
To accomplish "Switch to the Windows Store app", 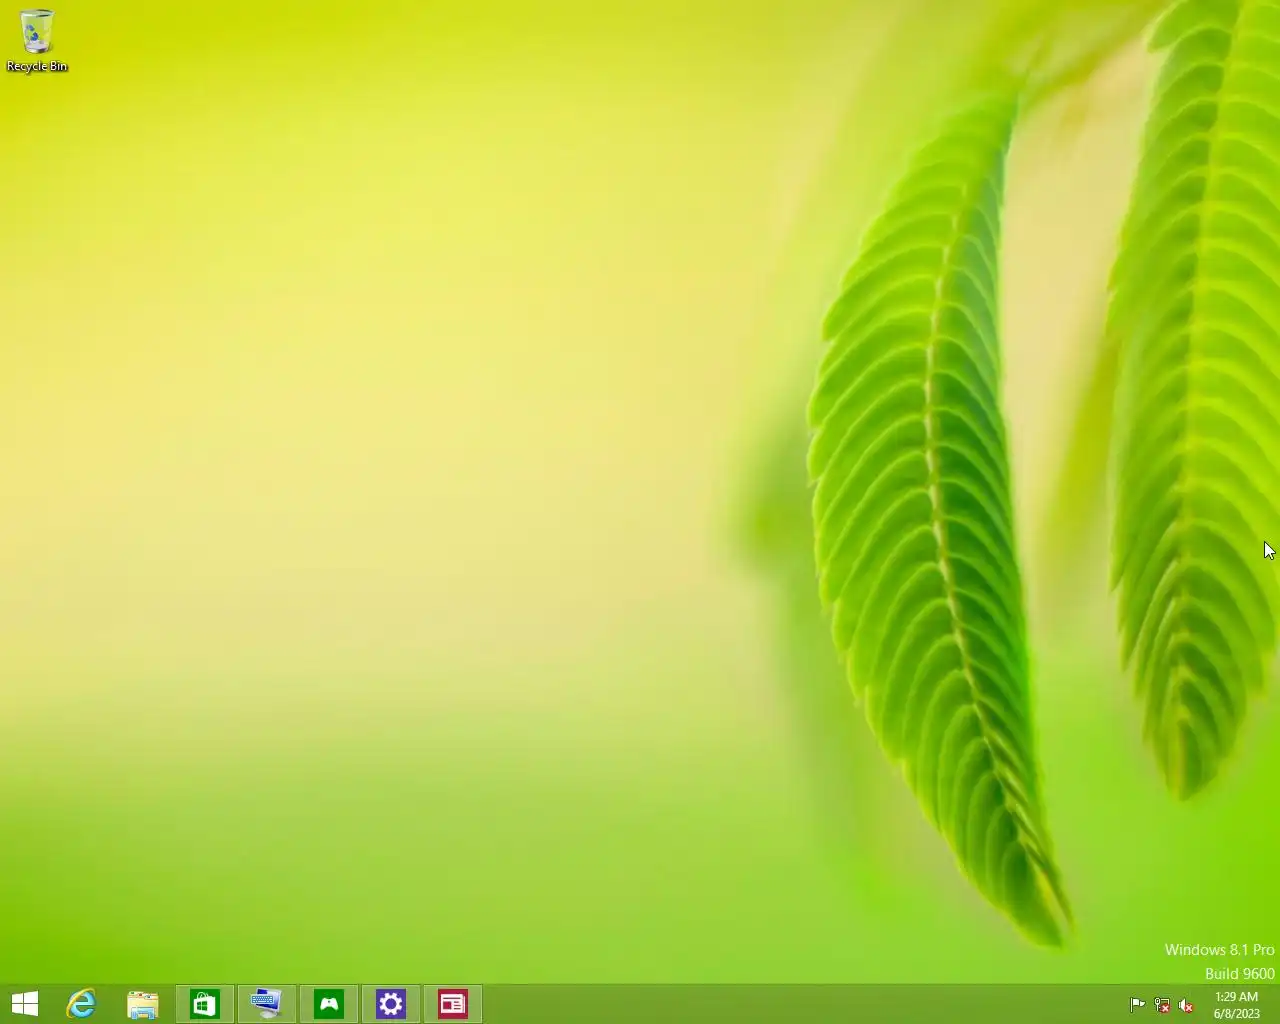I will click(205, 1004).
